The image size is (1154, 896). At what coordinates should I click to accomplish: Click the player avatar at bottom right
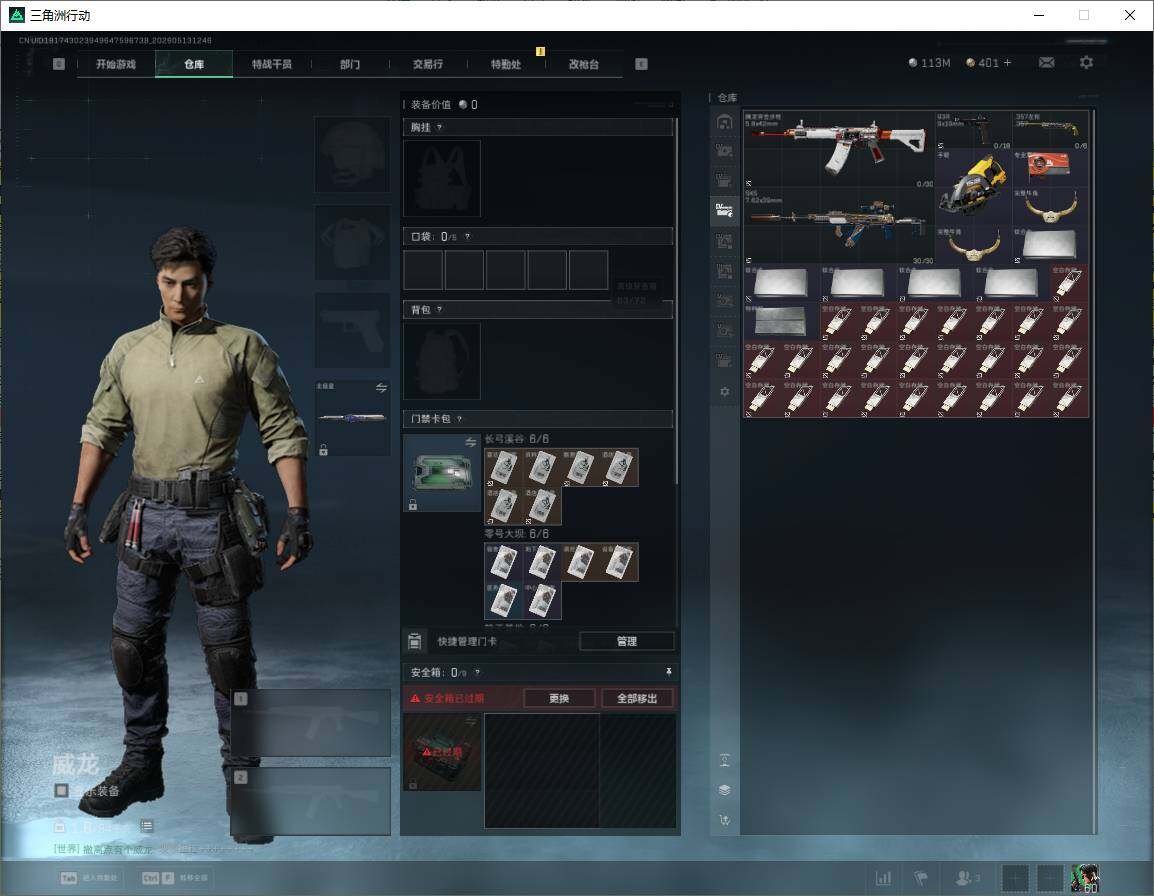1085,878
